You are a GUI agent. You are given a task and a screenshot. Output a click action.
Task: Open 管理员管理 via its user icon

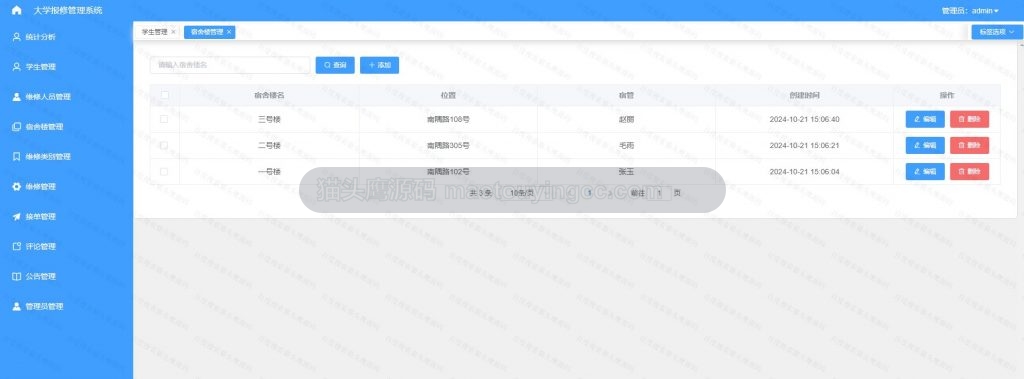tap(17, 306)
